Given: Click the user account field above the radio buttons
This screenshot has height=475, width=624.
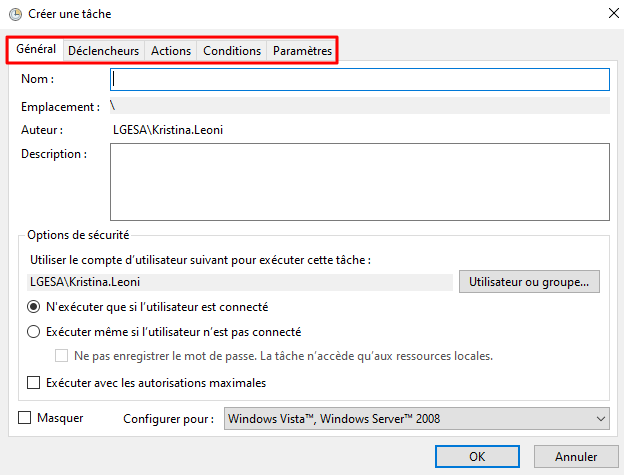Looking at the screenshot, I should (x=238, y=282).
